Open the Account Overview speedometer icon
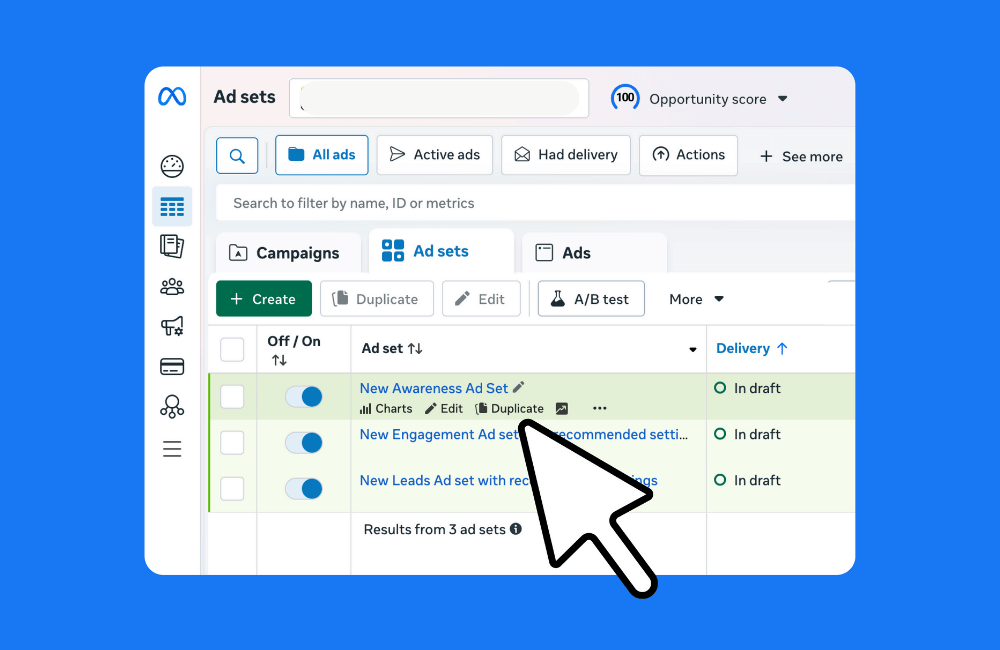This screenshot has height=650, width=1000. [172, 166]
